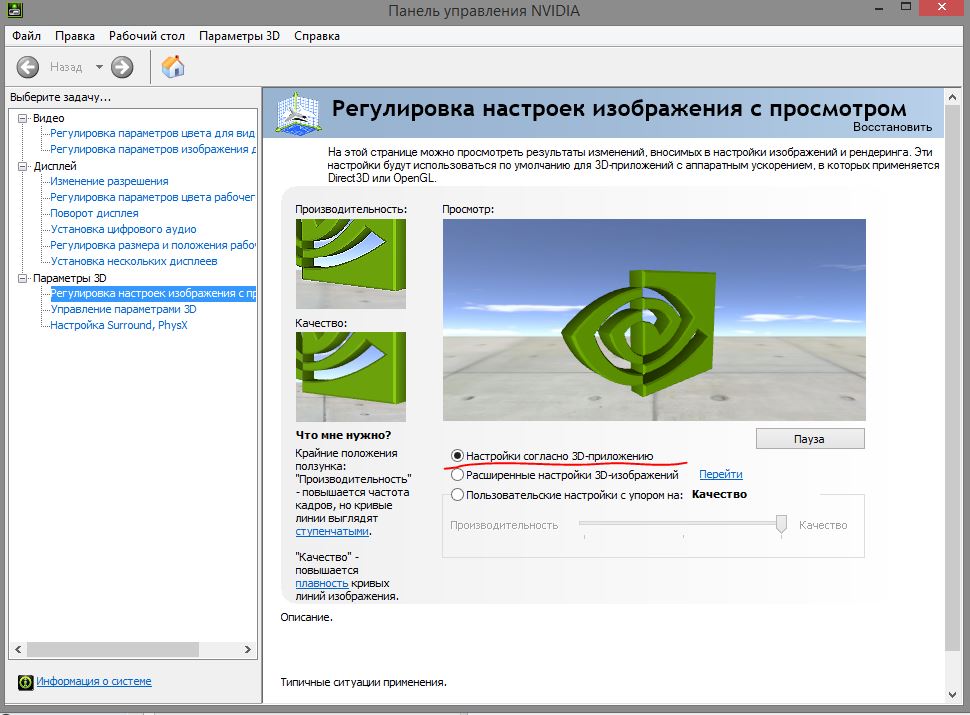The height and width of the screenshot is (715, 970).
Task: Click main panel scroll down arrow
Action: 952,695
